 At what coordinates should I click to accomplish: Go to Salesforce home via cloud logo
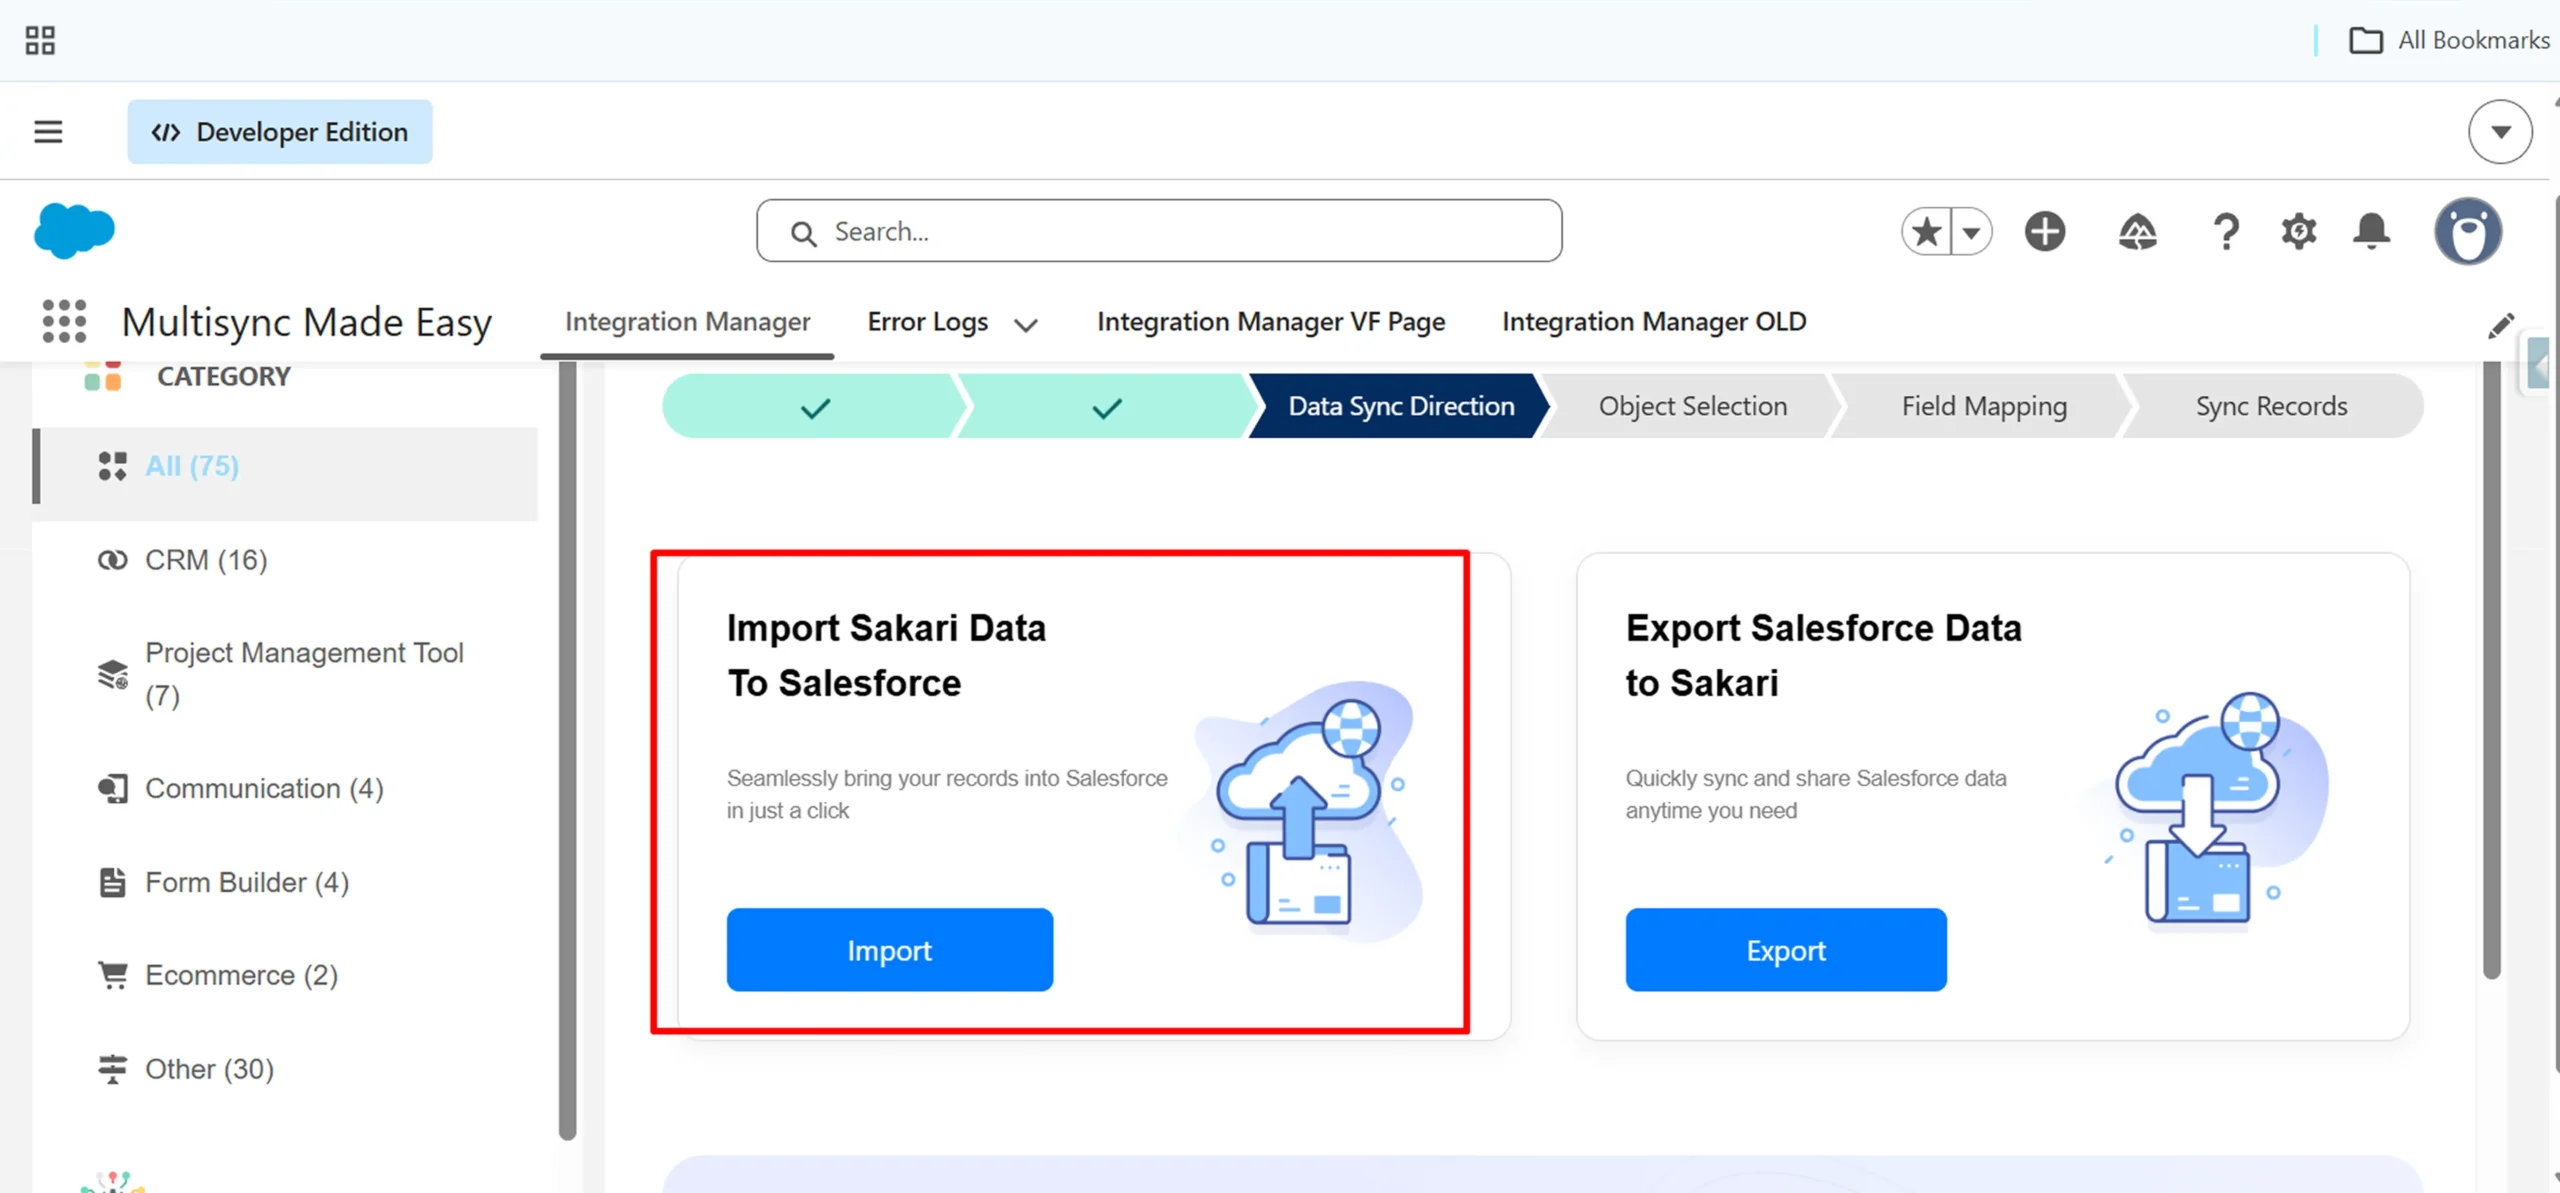click(74, 231)
